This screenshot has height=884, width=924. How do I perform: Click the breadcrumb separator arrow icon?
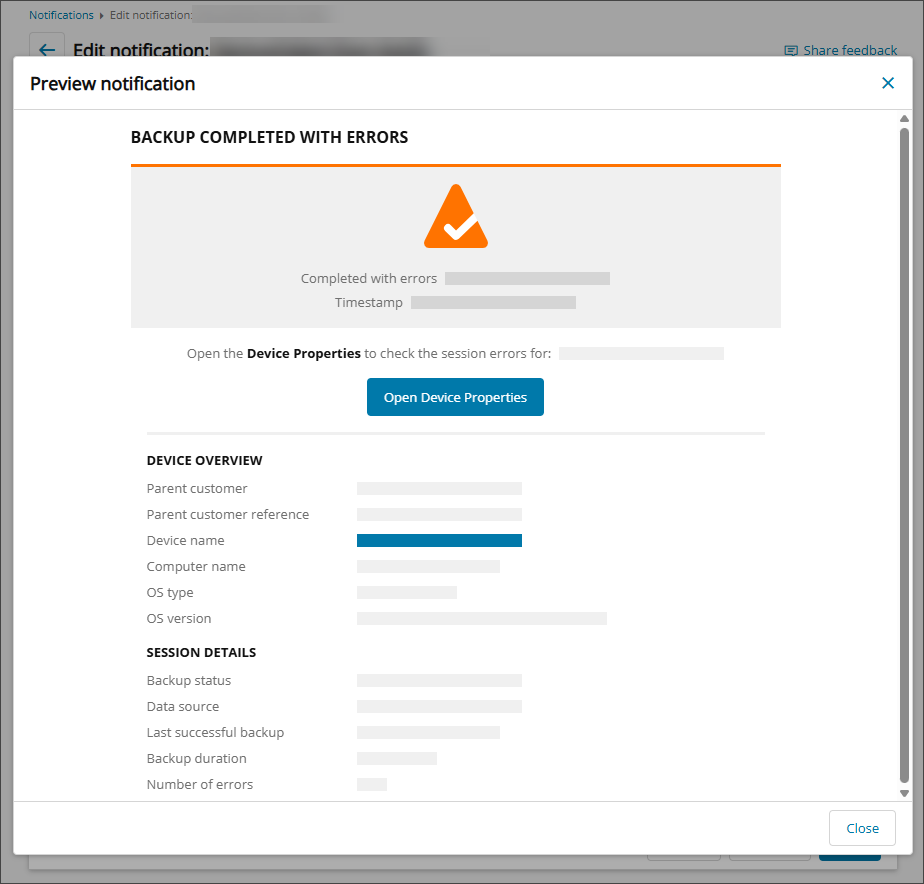click(x=102, y=16)
